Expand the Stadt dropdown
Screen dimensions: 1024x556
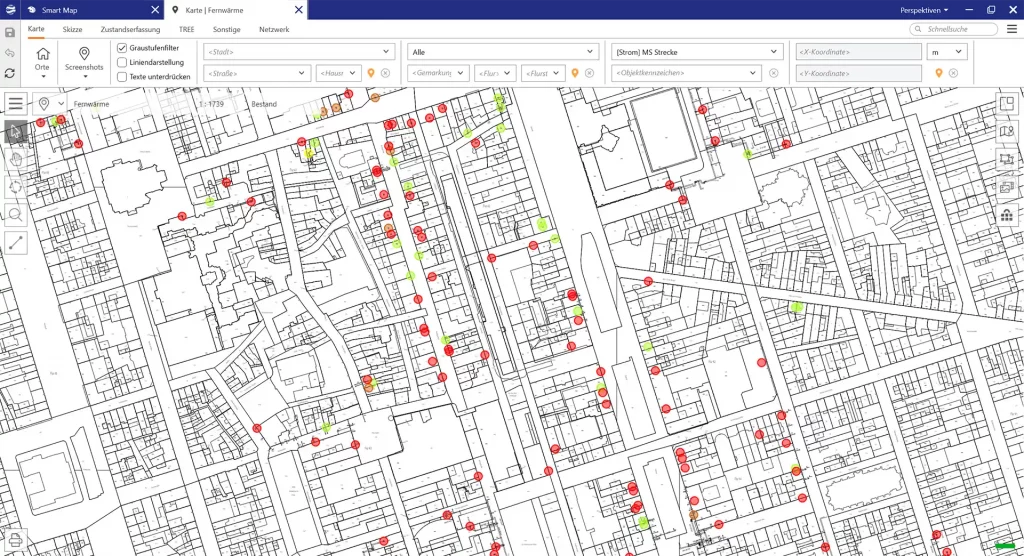[299, 52]
